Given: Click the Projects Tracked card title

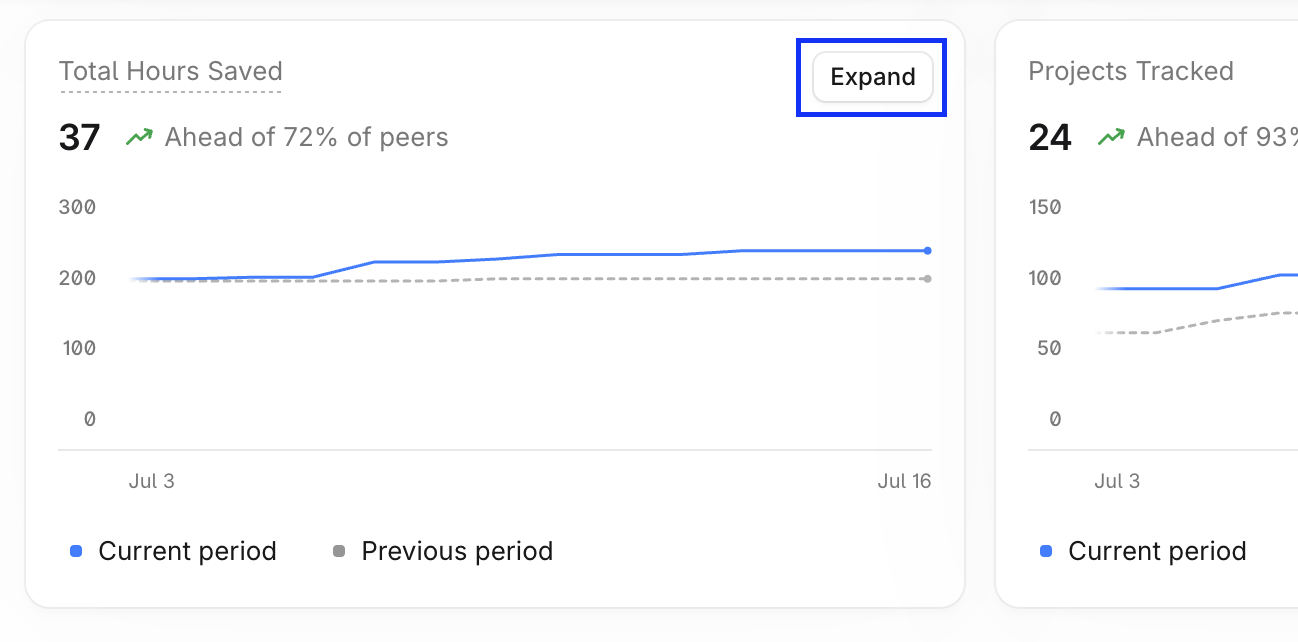Looking at the screenshot, I should pyautogui.click(x=1131, y=71).
